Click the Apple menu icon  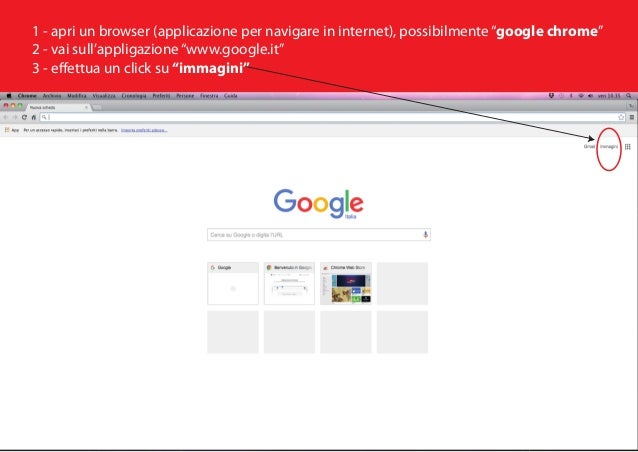[x=9, y=96]
